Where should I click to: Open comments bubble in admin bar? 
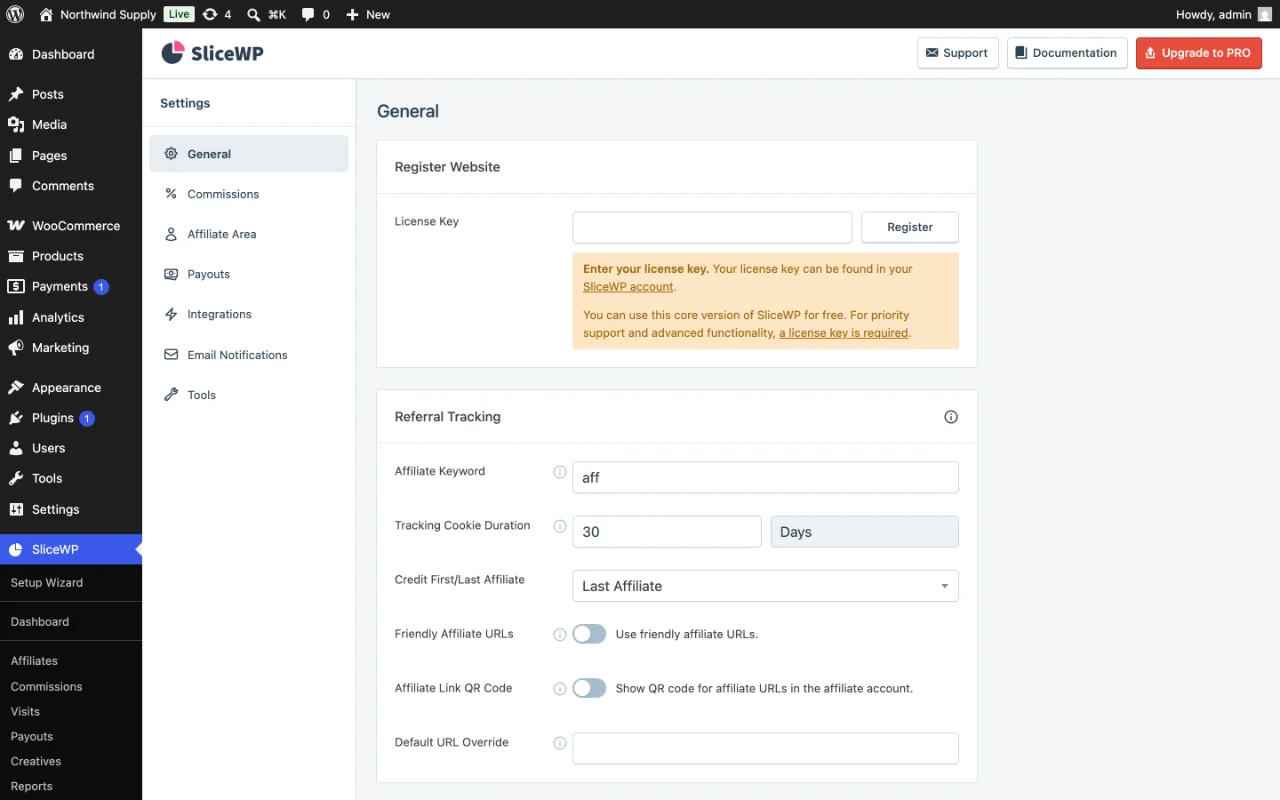coord(315,14)
